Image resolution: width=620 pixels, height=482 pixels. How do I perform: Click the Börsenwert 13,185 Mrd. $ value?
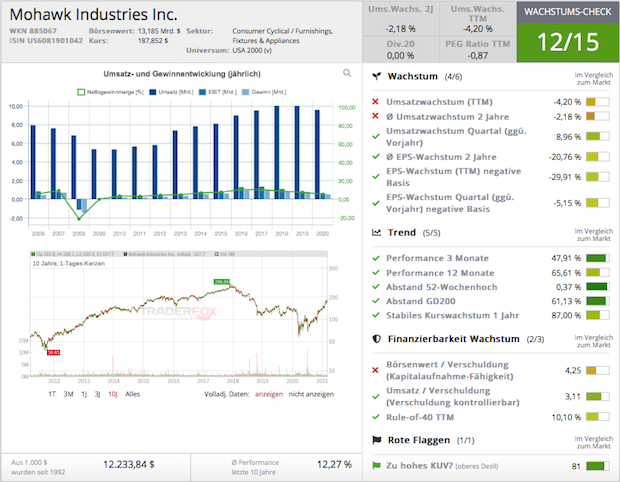(x=159, y=31)
